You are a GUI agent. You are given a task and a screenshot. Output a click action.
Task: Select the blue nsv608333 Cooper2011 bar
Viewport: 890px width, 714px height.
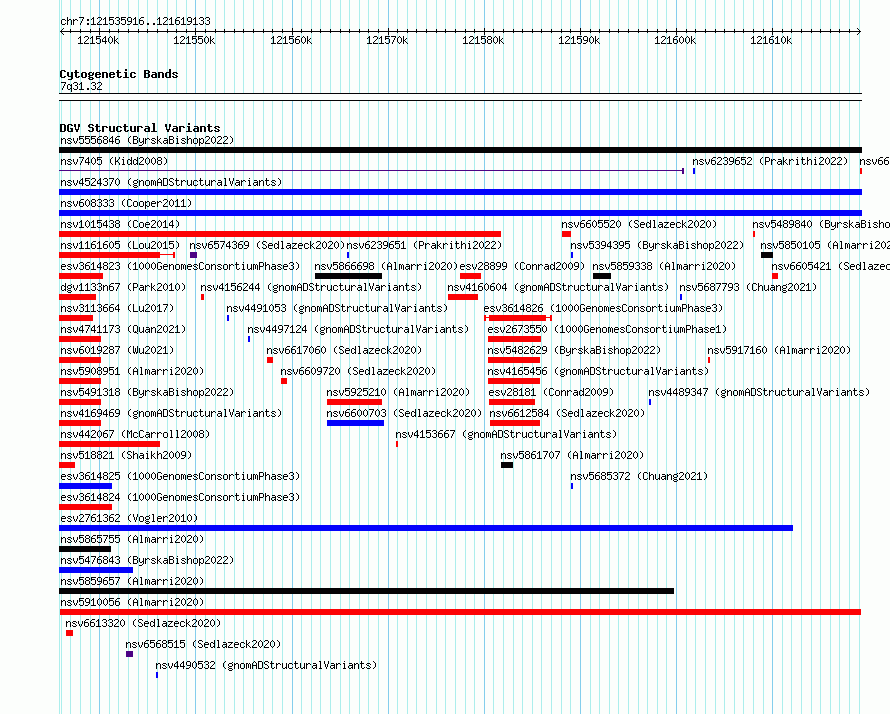(460, 213)
